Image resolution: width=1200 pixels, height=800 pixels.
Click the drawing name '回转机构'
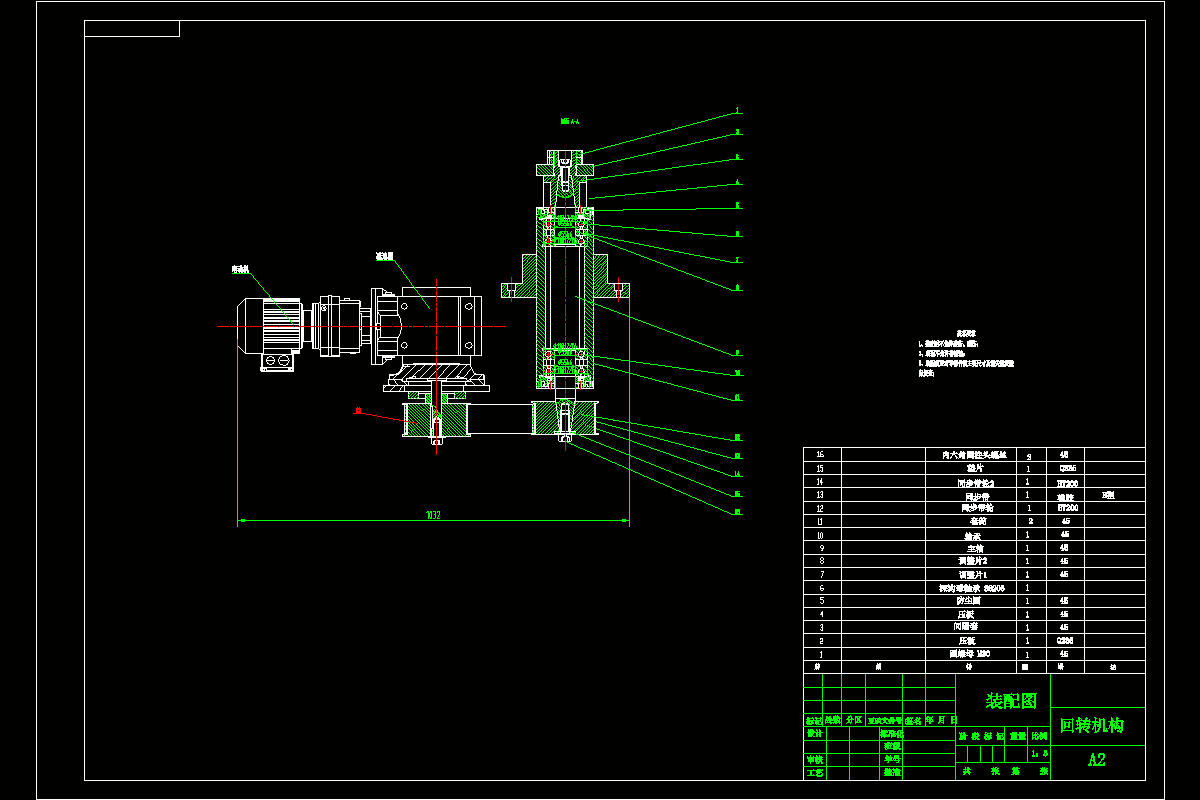pos(1092,725)
